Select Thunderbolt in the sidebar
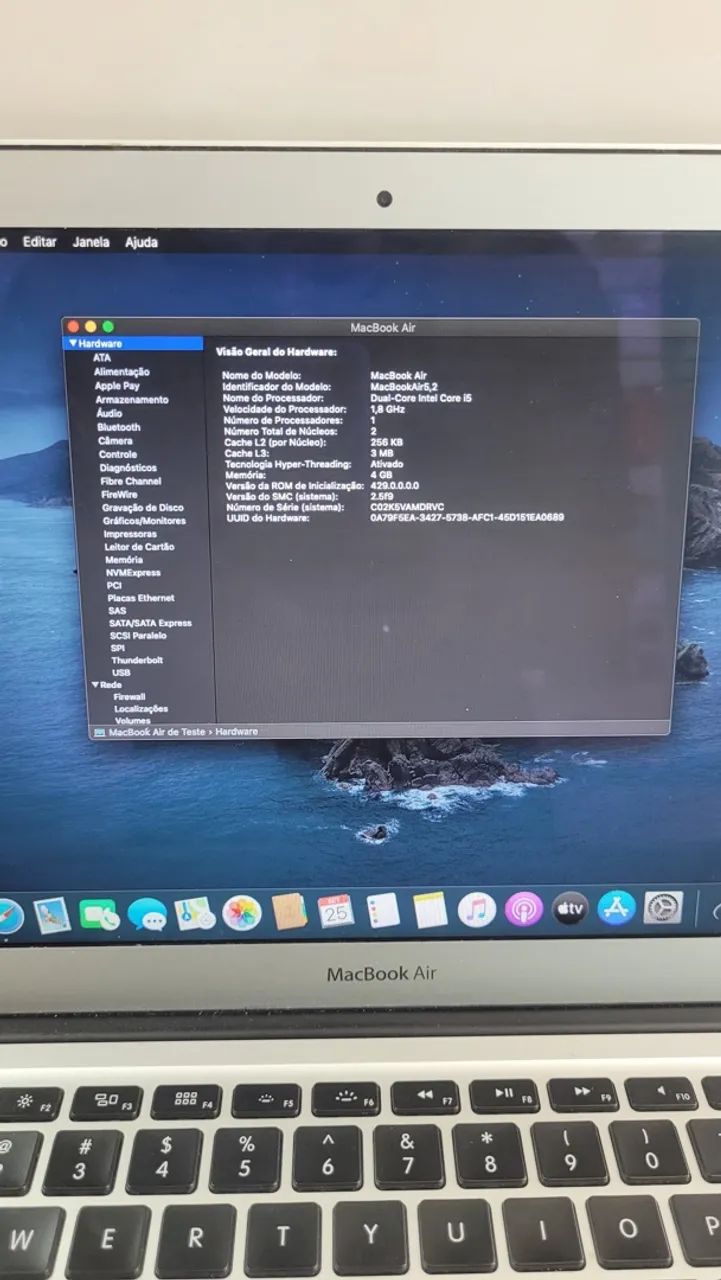Image resolution: width=721 pixels, height=1280 pixels. tap(137, 660)
